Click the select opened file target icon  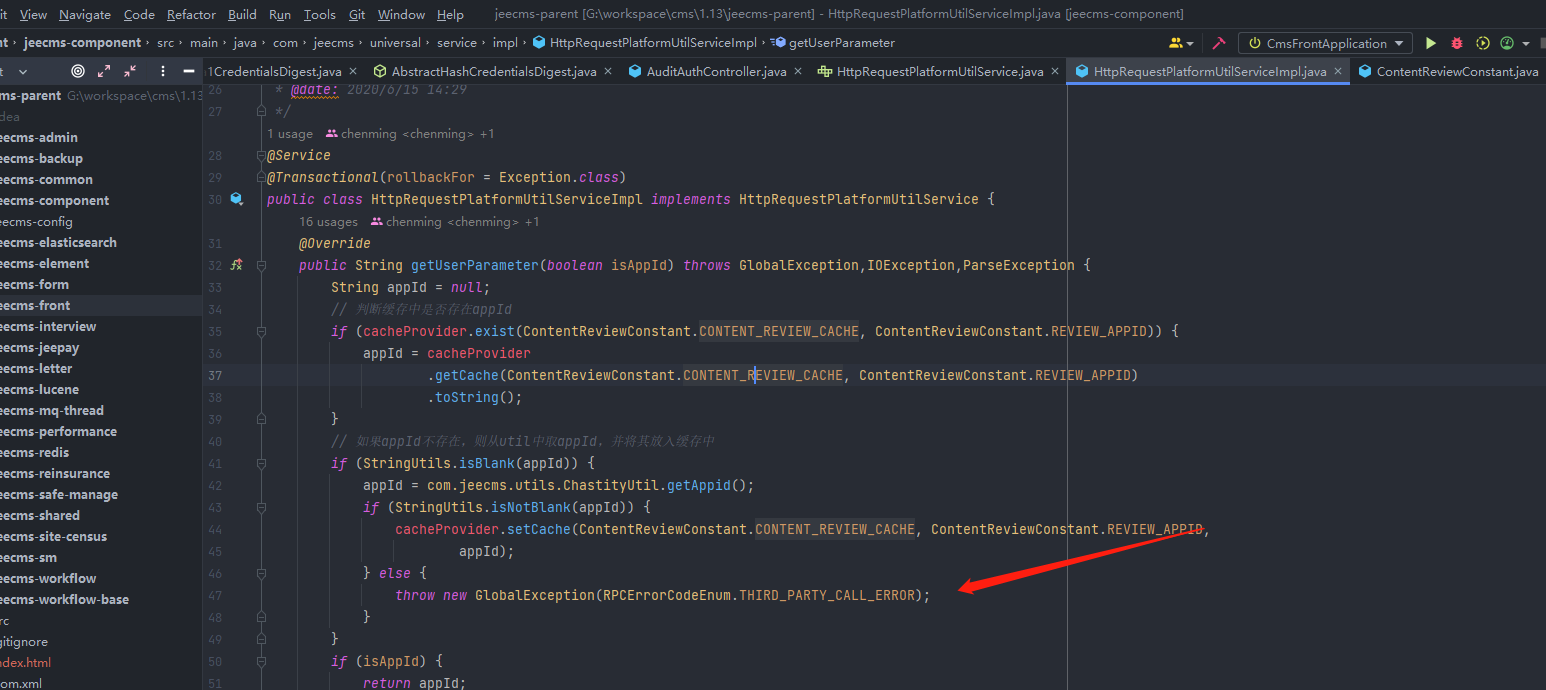pyautogui.click(x=78, y=71)
